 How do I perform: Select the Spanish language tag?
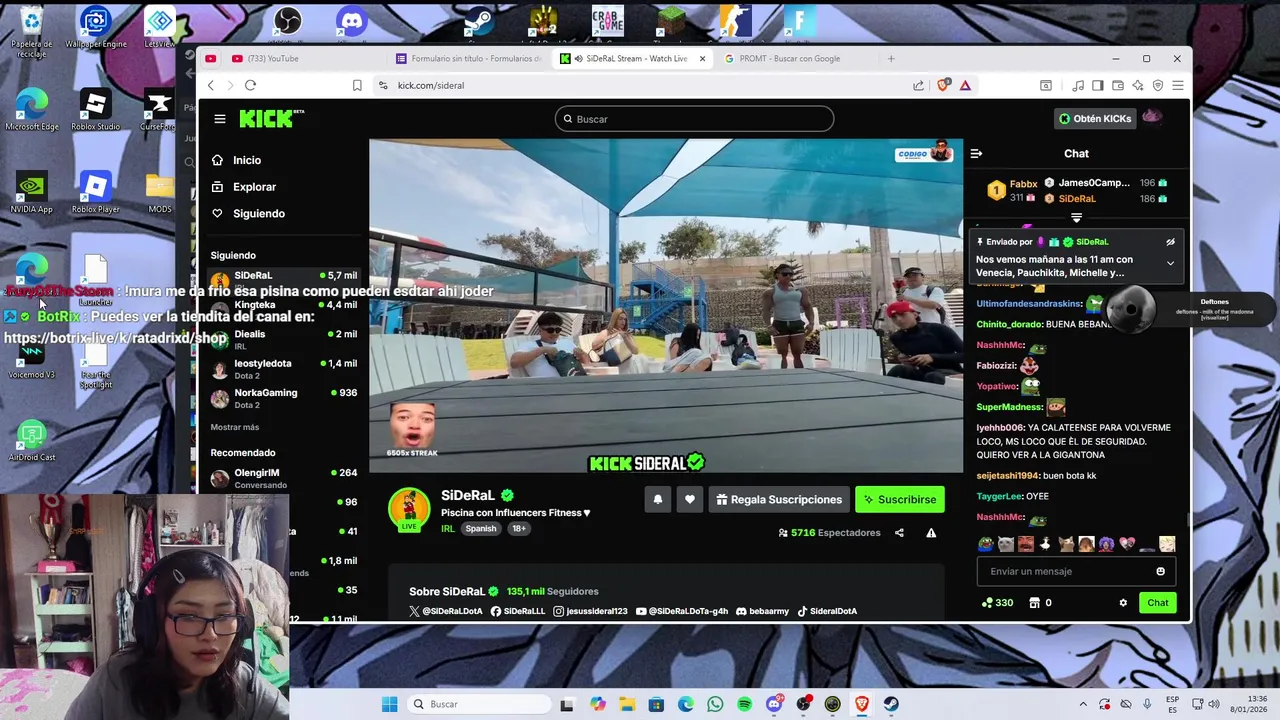[x=481, y=528]
